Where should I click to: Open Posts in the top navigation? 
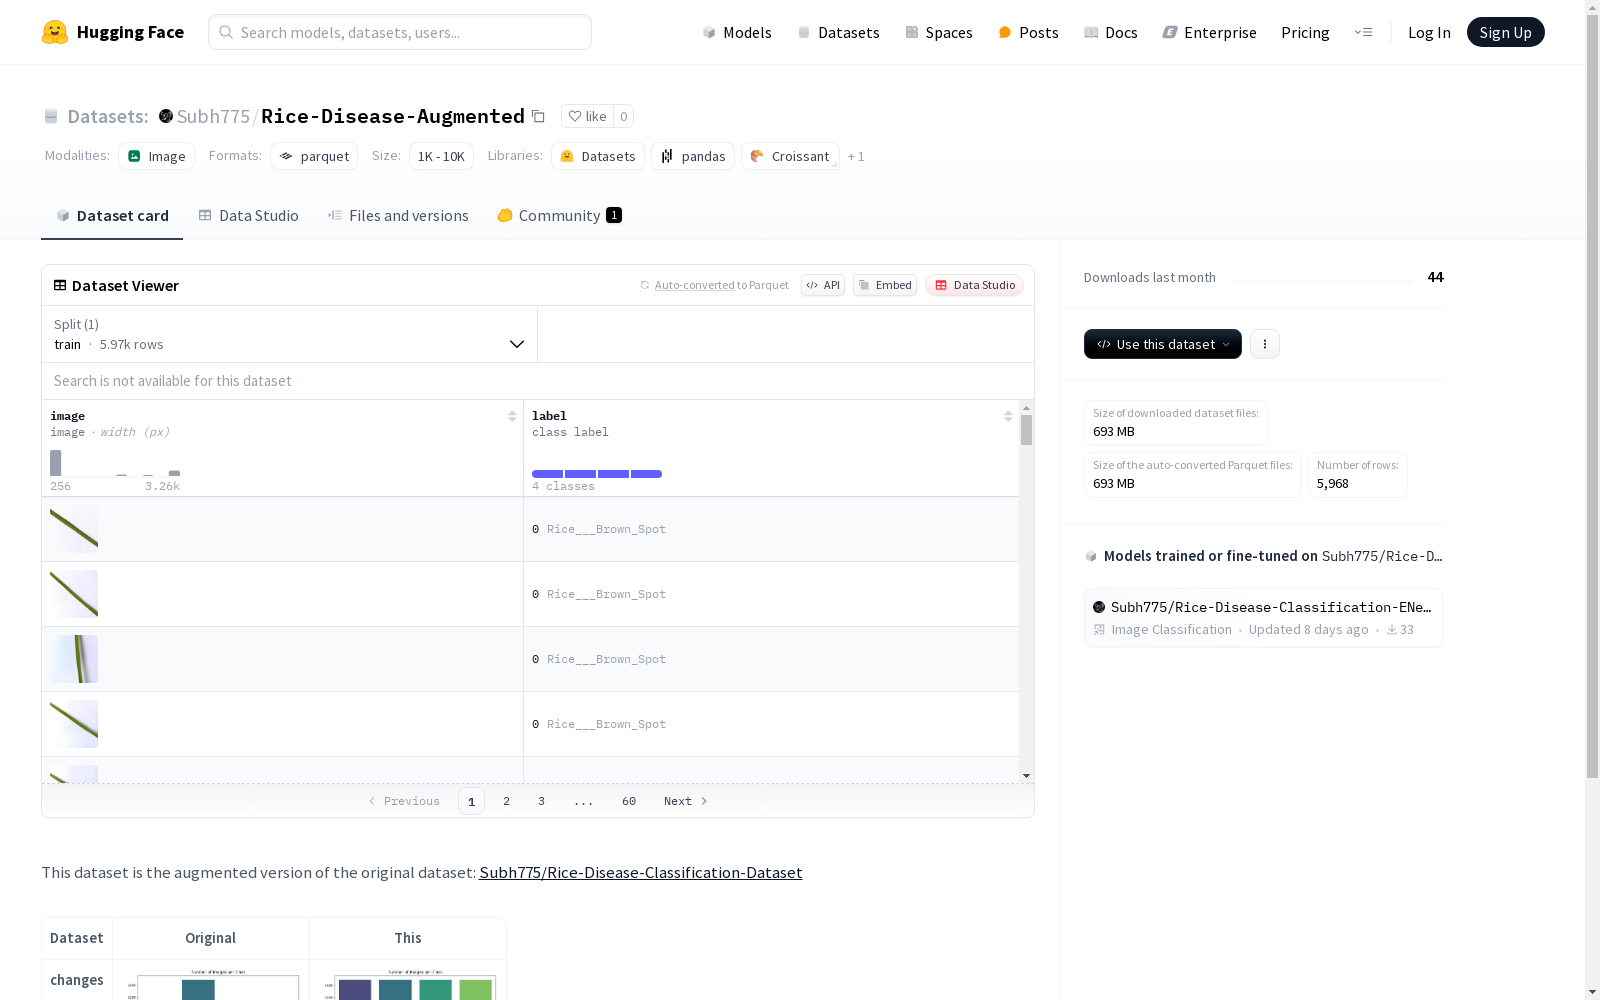(1028, 32)
